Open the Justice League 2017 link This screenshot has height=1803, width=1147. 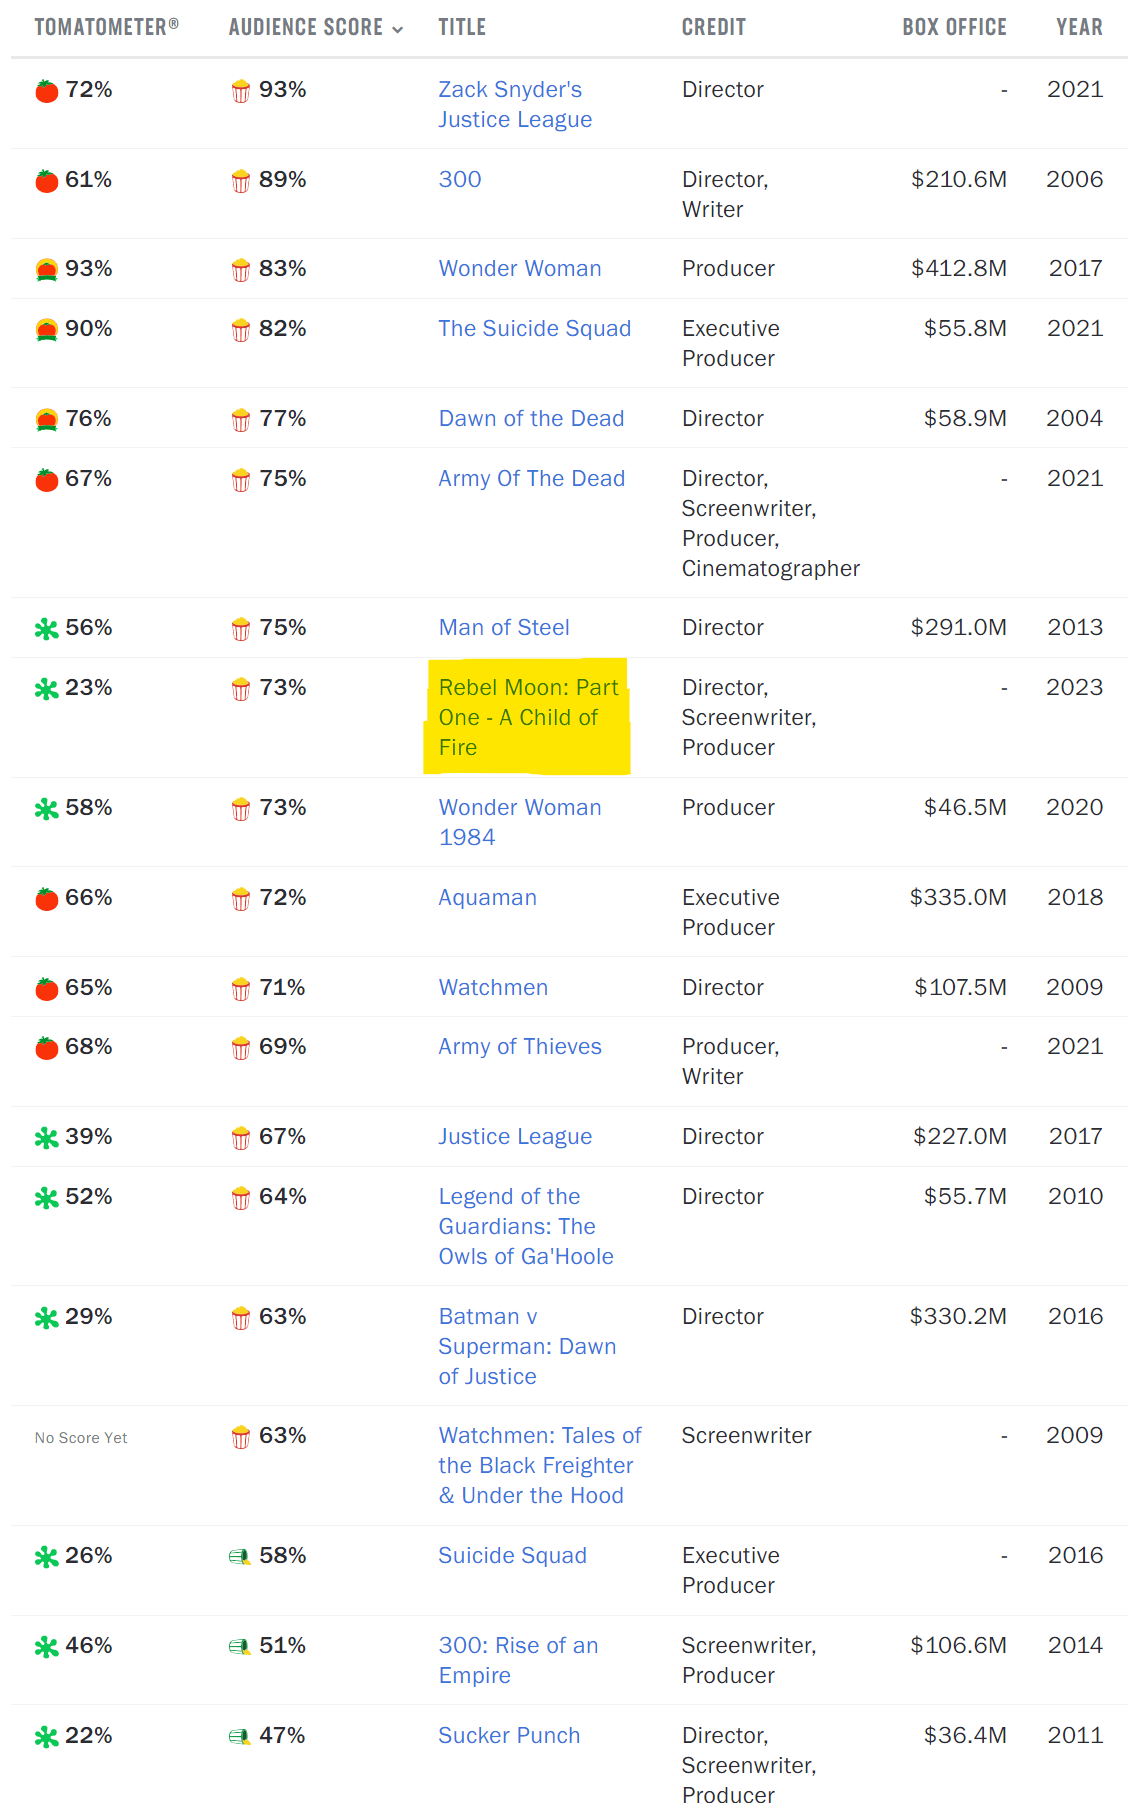(x=515, y=1136)
